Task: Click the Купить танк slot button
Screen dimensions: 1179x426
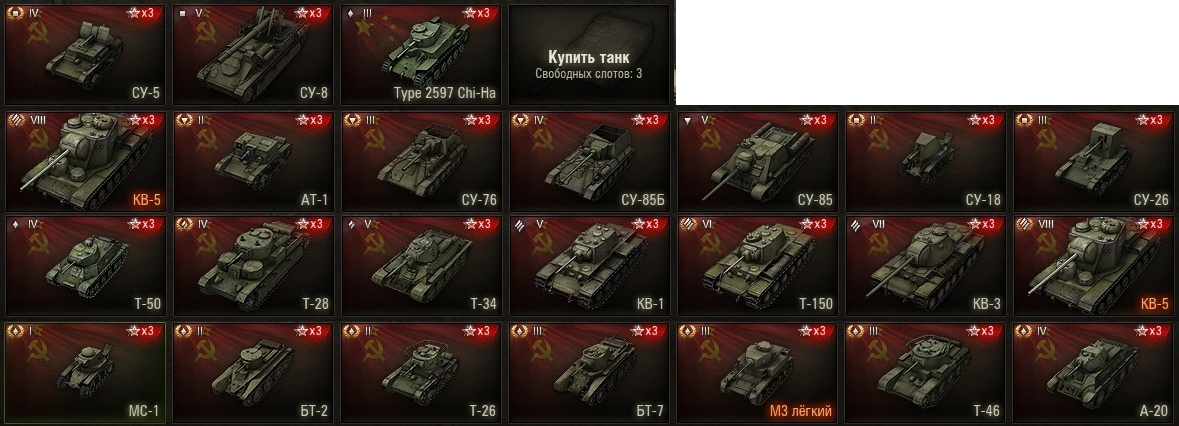Action: (x=589, y=54)
